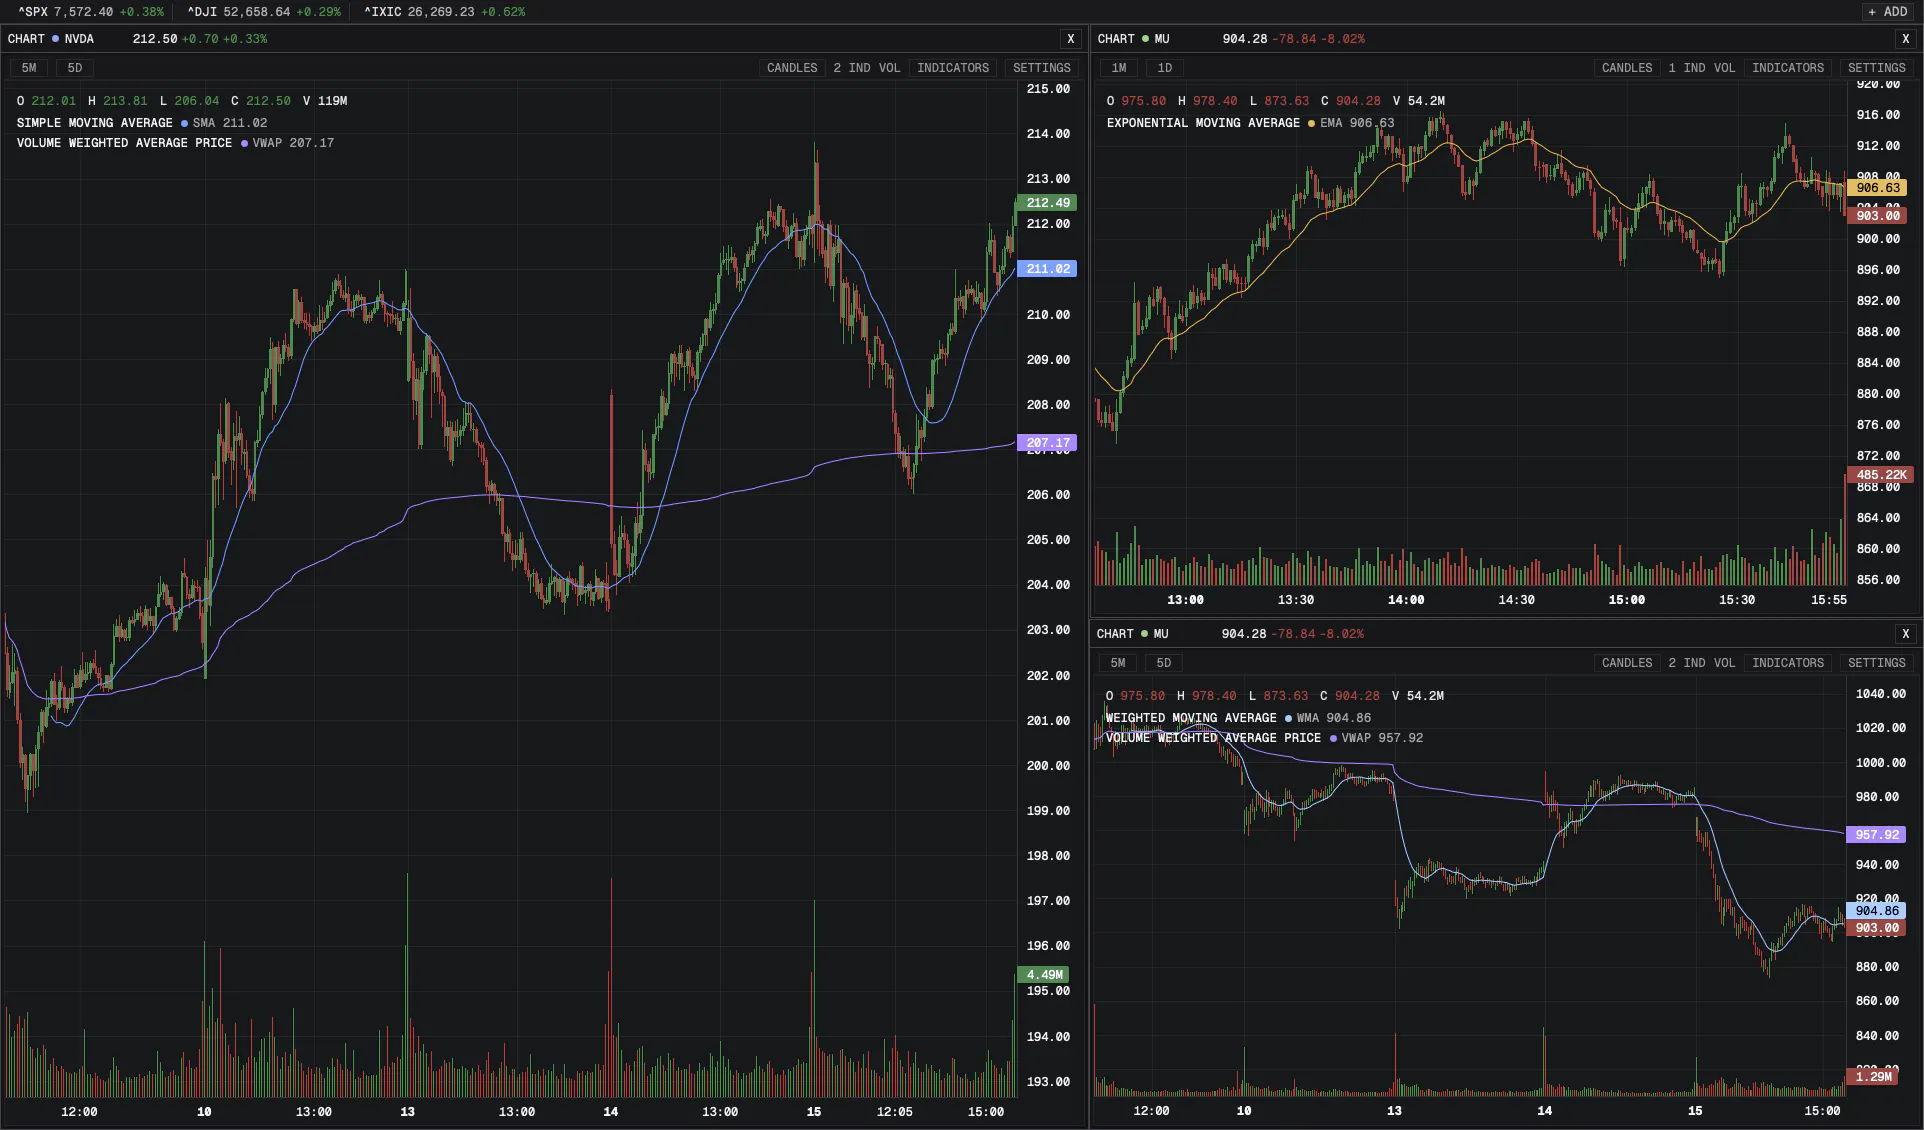Open INDICATORS on bottom MU chart
The height and width of the screenshot is (1130, 1924).
pyautogui.click(x=1788, y=663)
